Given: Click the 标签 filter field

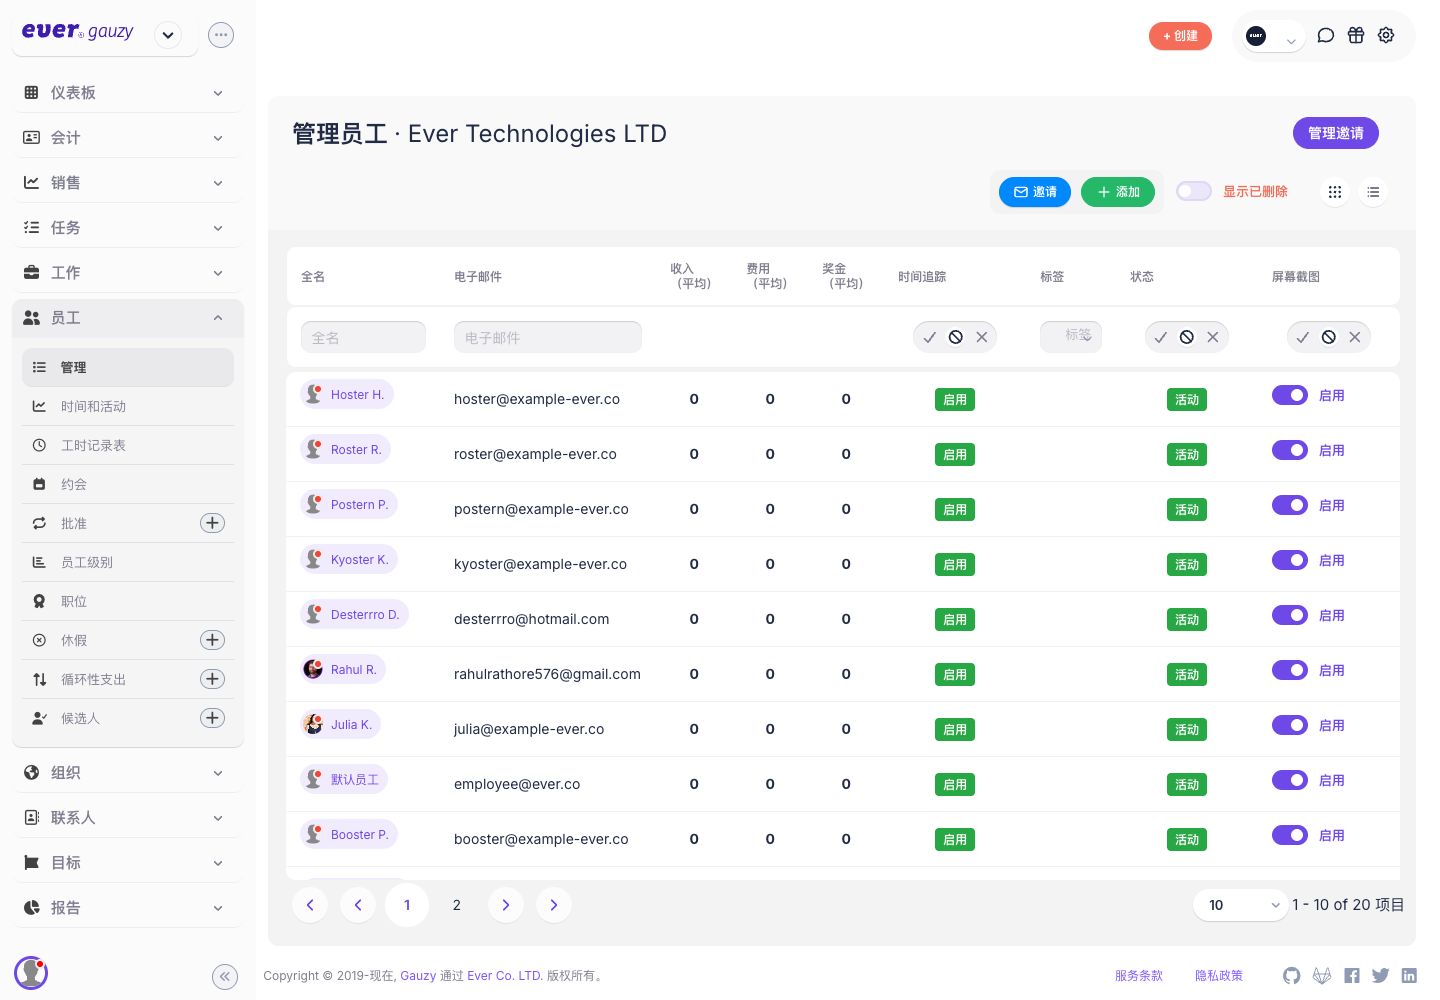Looking at the screenshot, I should [x=1071, y=336].
